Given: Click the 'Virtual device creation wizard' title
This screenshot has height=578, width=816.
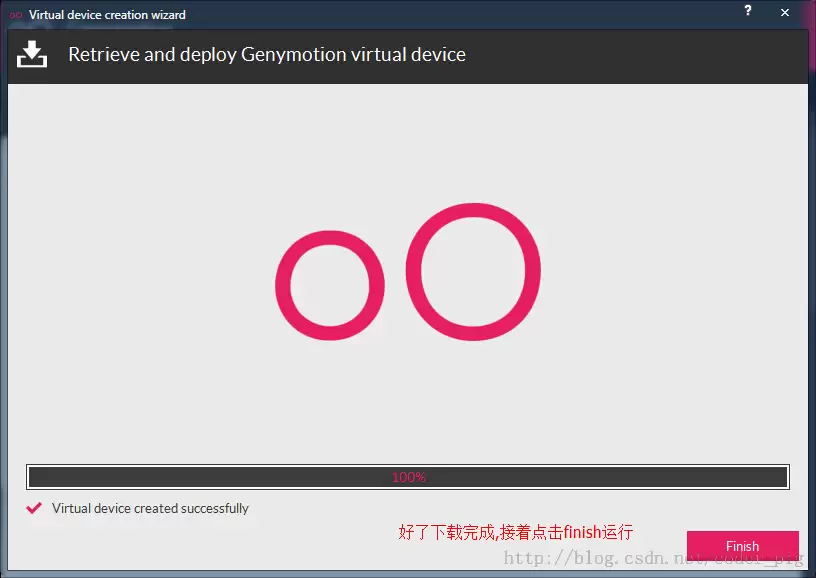Looking at the screenshot, I should 107,15.
